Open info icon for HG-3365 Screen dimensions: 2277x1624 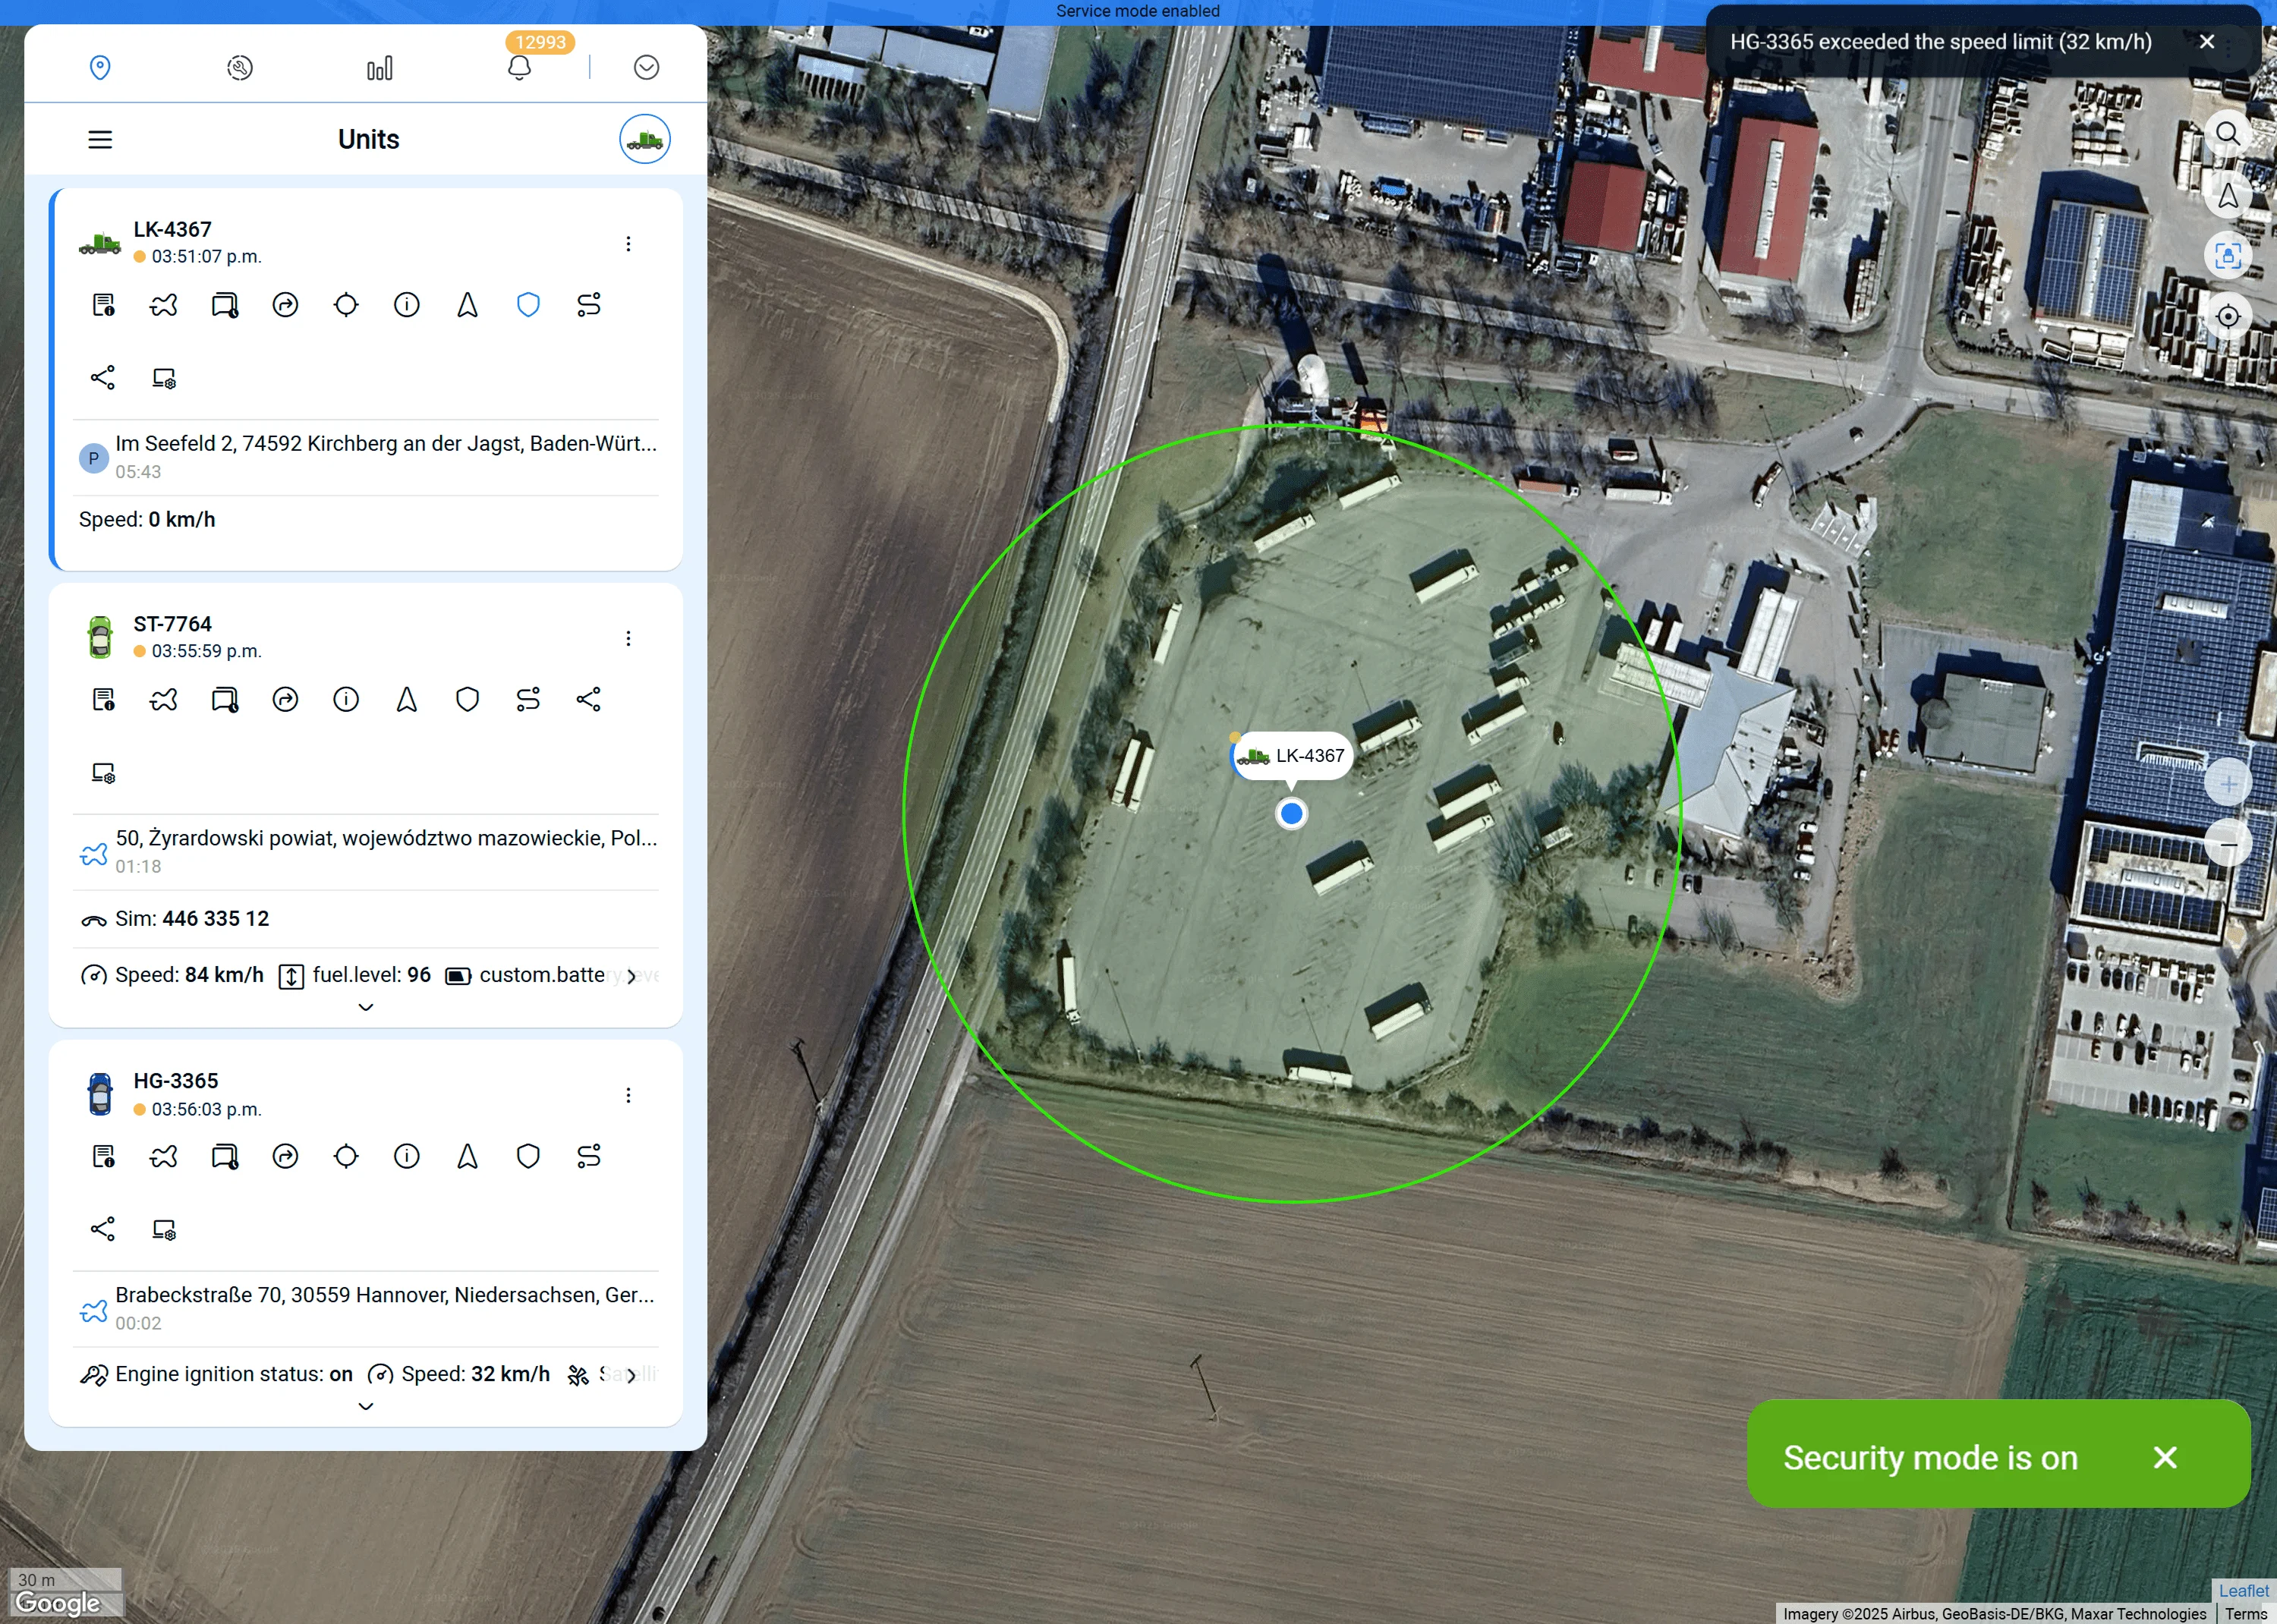(406, 1156)
